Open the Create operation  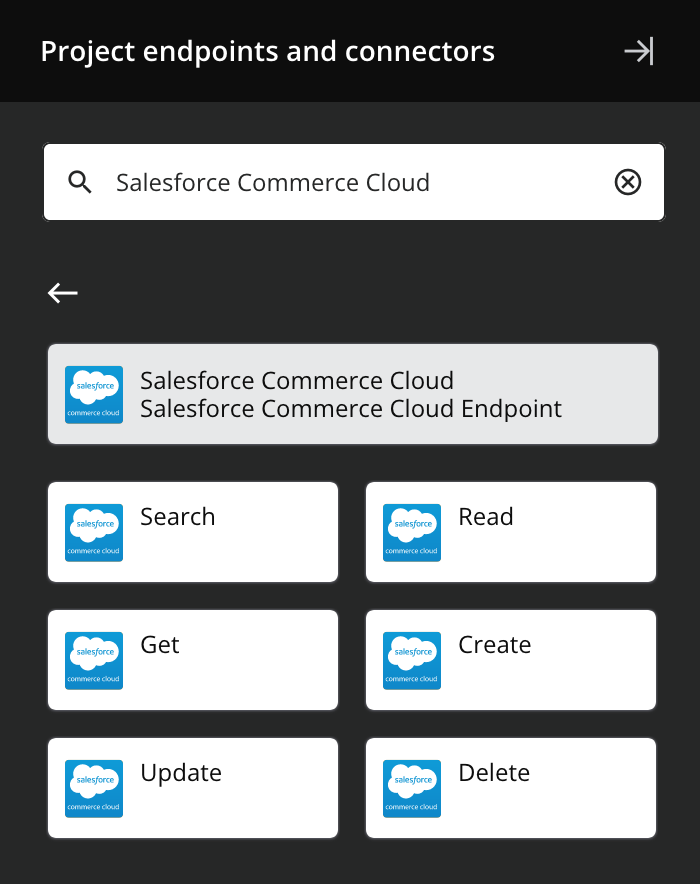510,659
